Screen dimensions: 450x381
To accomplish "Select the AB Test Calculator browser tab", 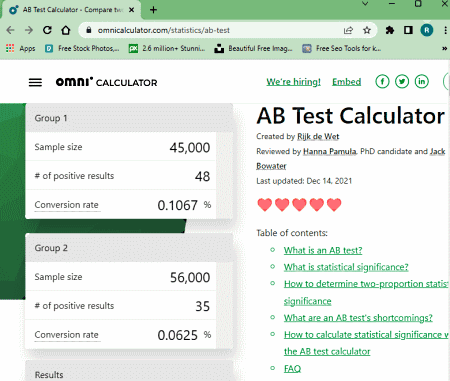I will tap(72, 10).
